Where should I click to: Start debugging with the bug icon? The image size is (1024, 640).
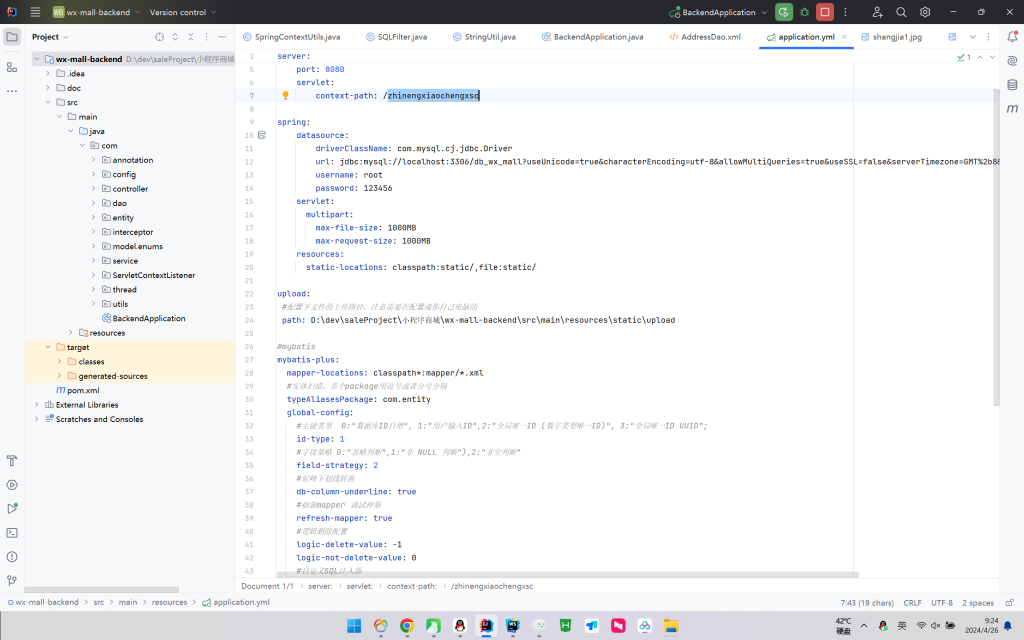(x=804, y=12)
